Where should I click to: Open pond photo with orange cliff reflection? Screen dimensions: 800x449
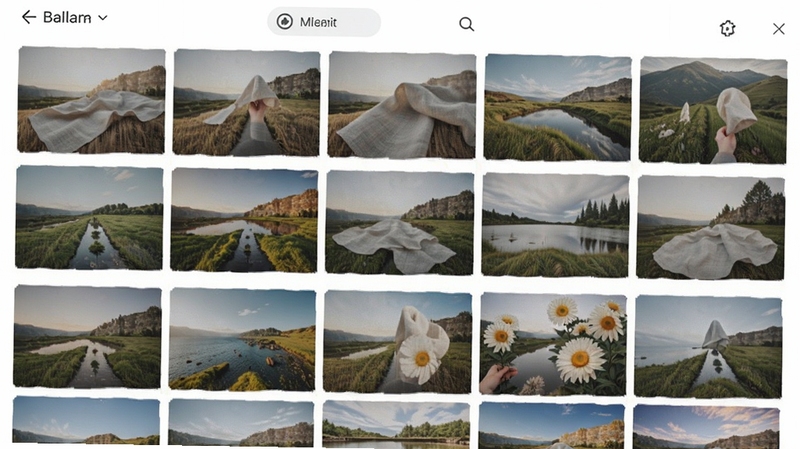click(244, 220)
